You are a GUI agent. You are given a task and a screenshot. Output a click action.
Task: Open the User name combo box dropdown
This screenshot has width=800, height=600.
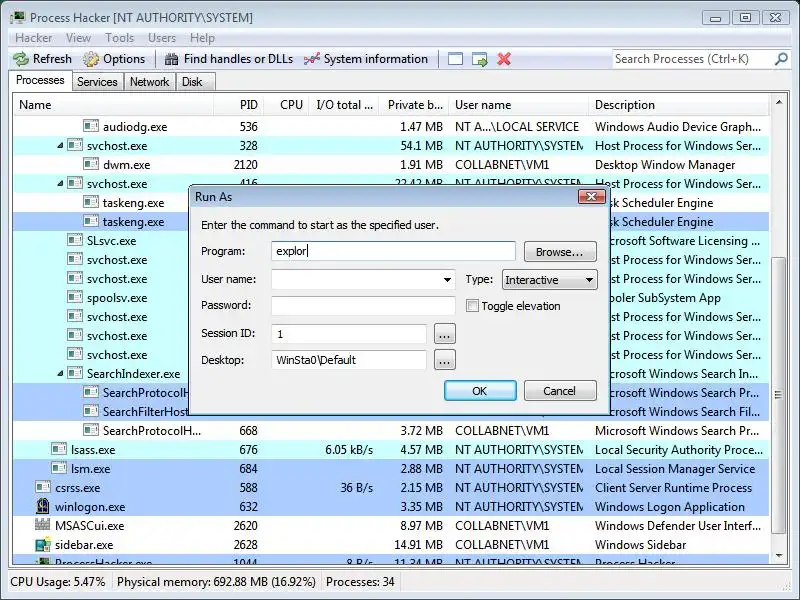click(447, 280)
